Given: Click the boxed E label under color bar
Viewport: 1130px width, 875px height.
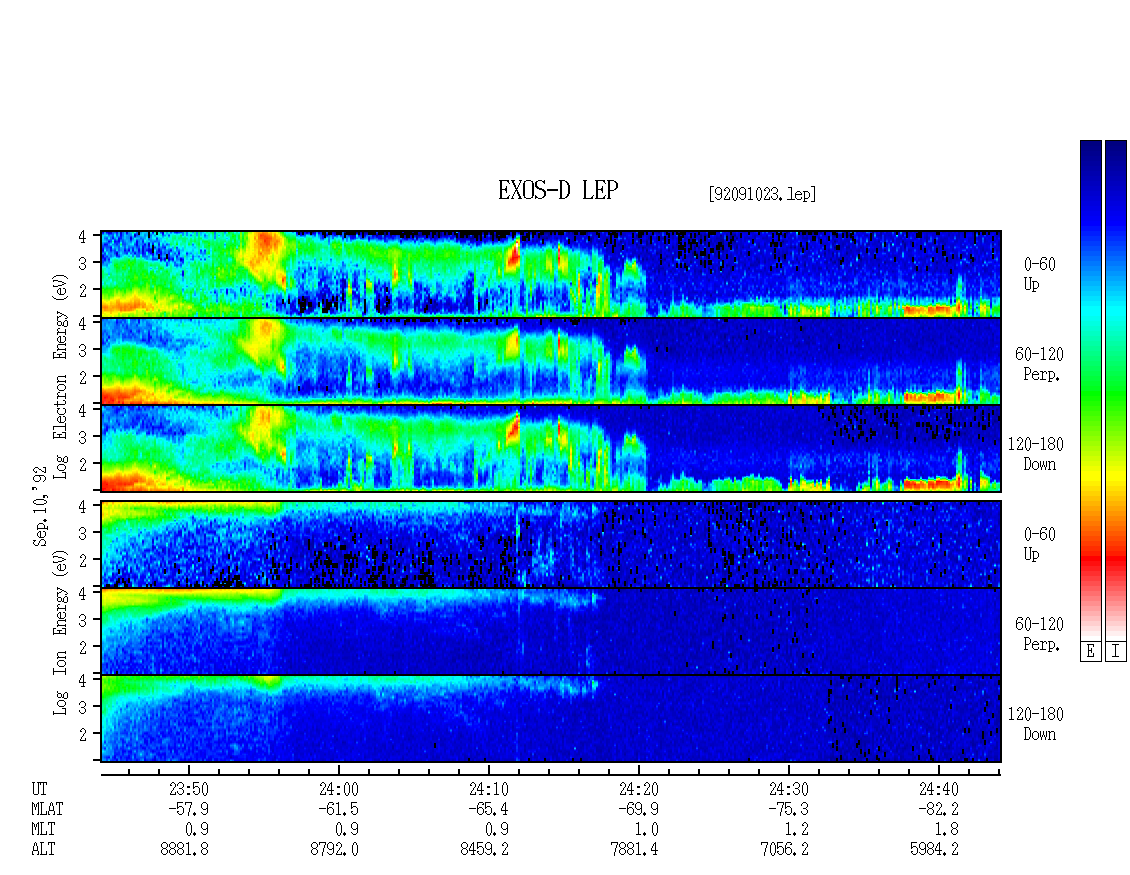Looking at the screenshot, I should [1090, 652].
